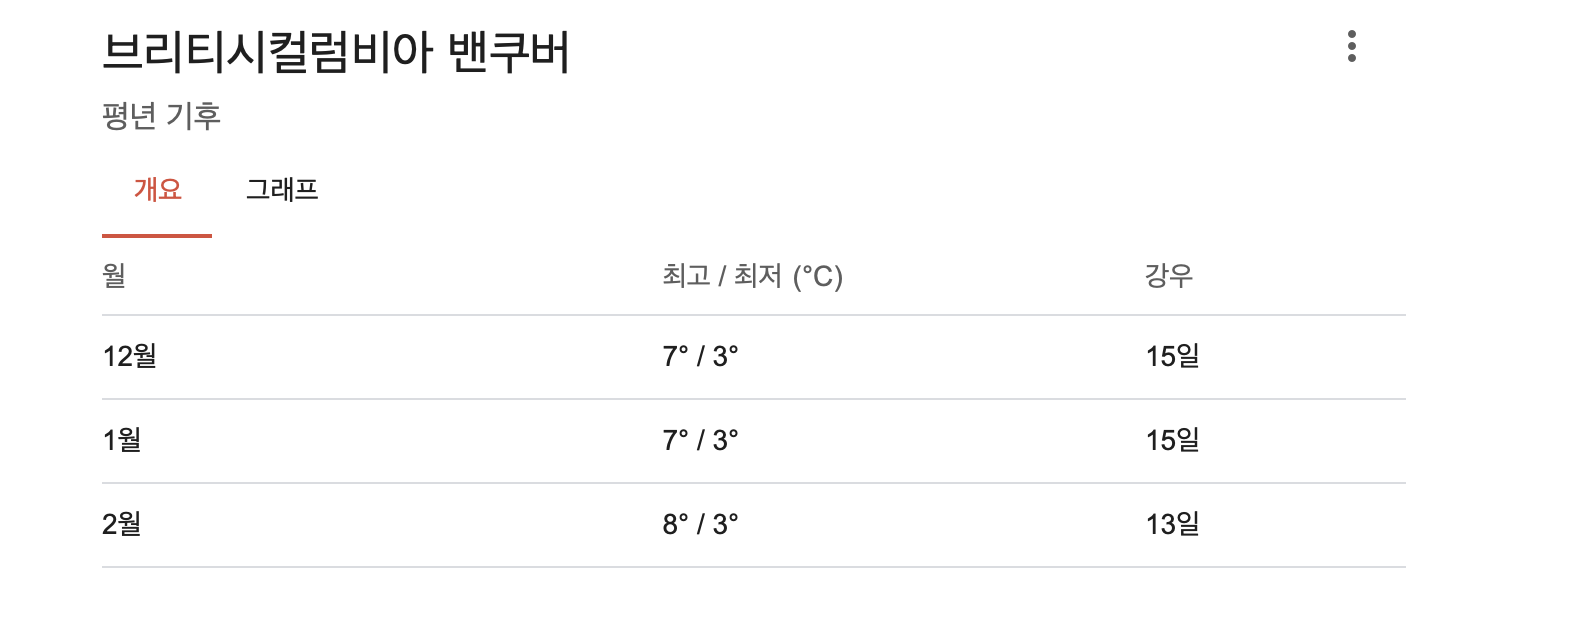Click the red underline beneath 개요
Screen dimensions: 1572x618
pos(157,236)
